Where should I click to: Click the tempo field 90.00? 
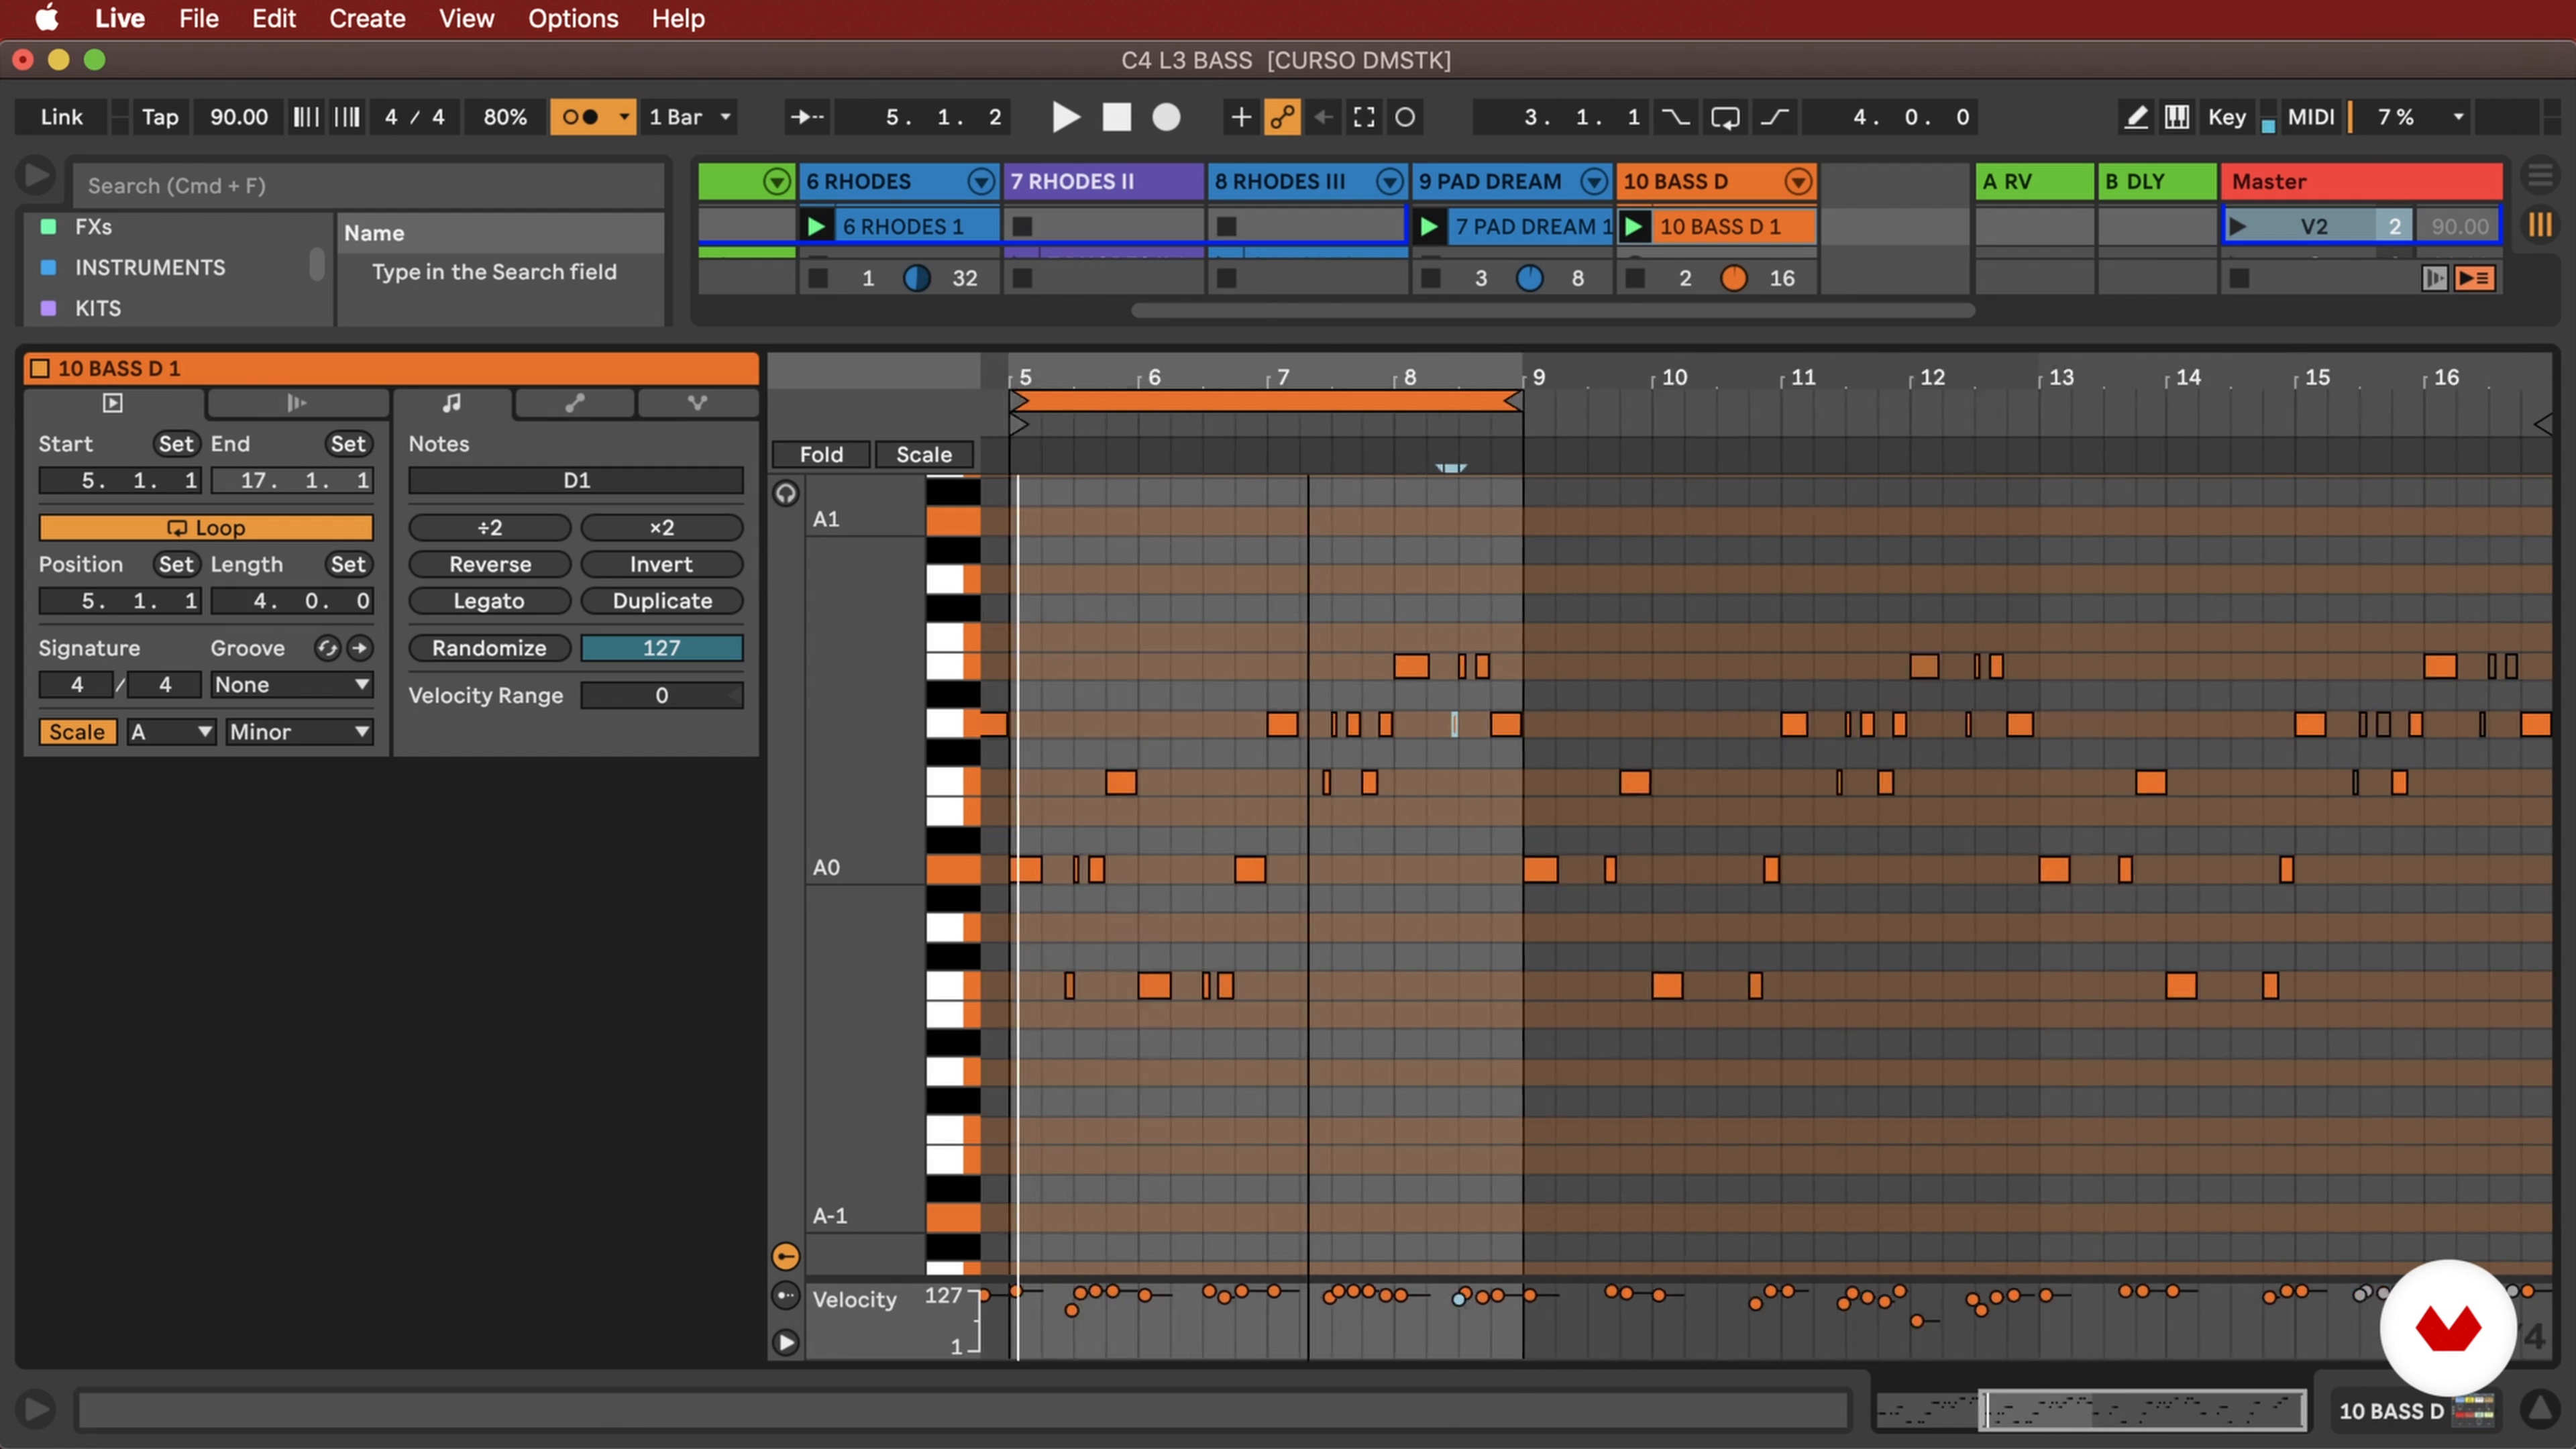(238, 117)
